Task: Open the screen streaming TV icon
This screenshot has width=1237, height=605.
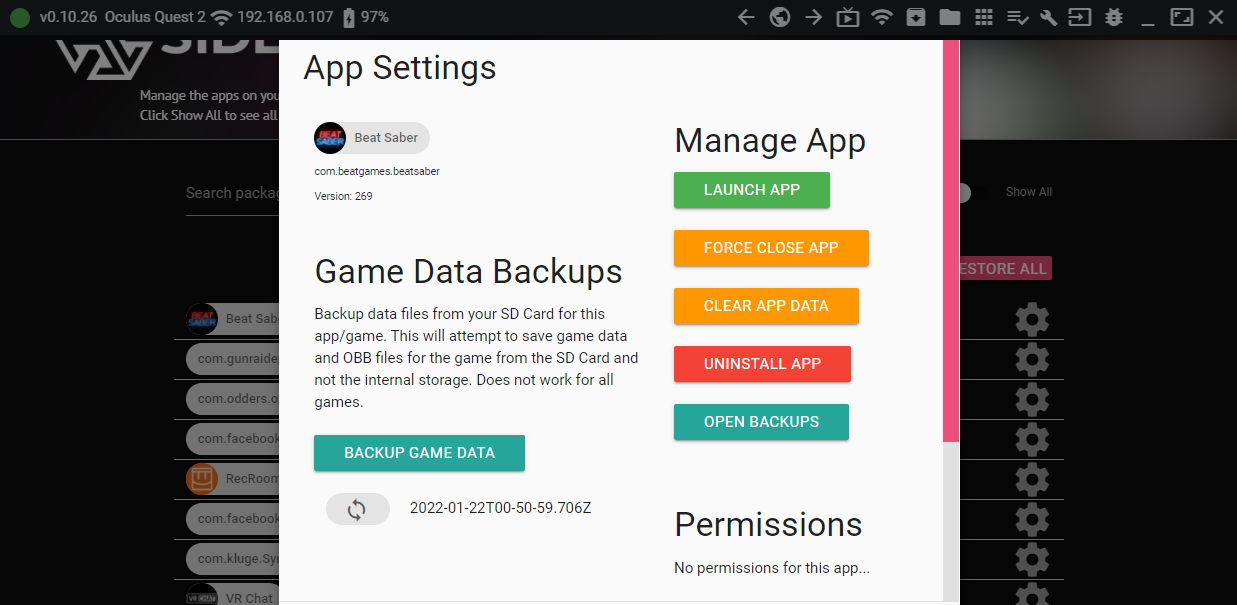Action: point(848,17)
